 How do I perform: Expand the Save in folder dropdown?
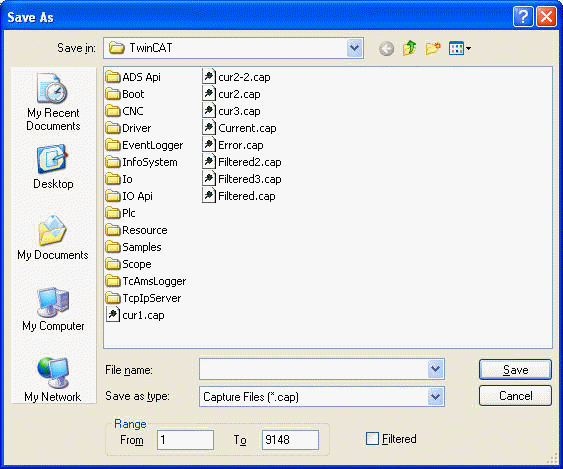click(354, 48)
